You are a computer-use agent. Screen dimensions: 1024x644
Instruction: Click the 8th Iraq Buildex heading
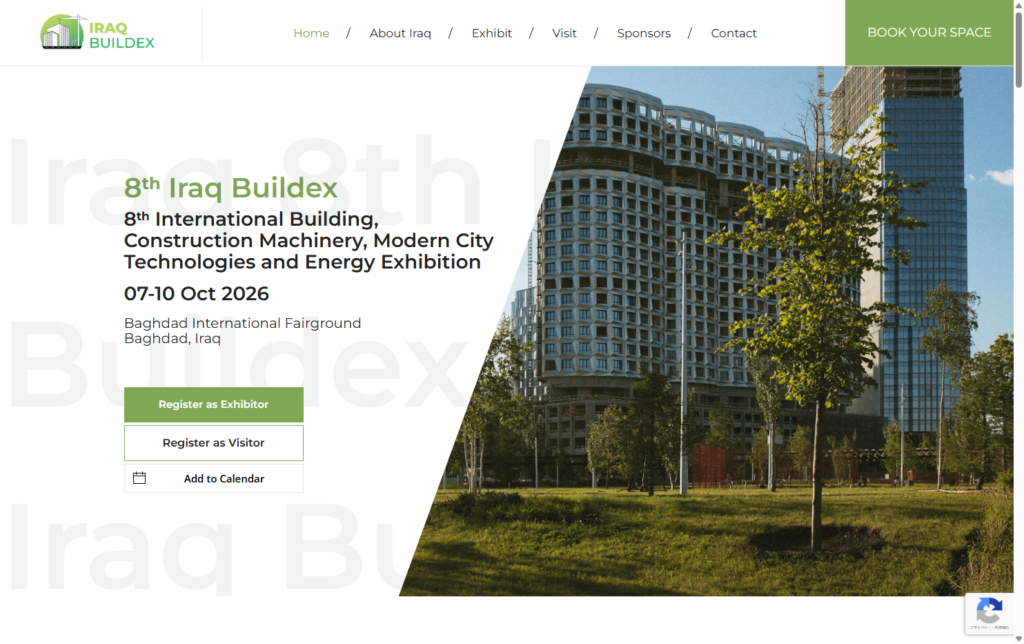coord(231,188)
